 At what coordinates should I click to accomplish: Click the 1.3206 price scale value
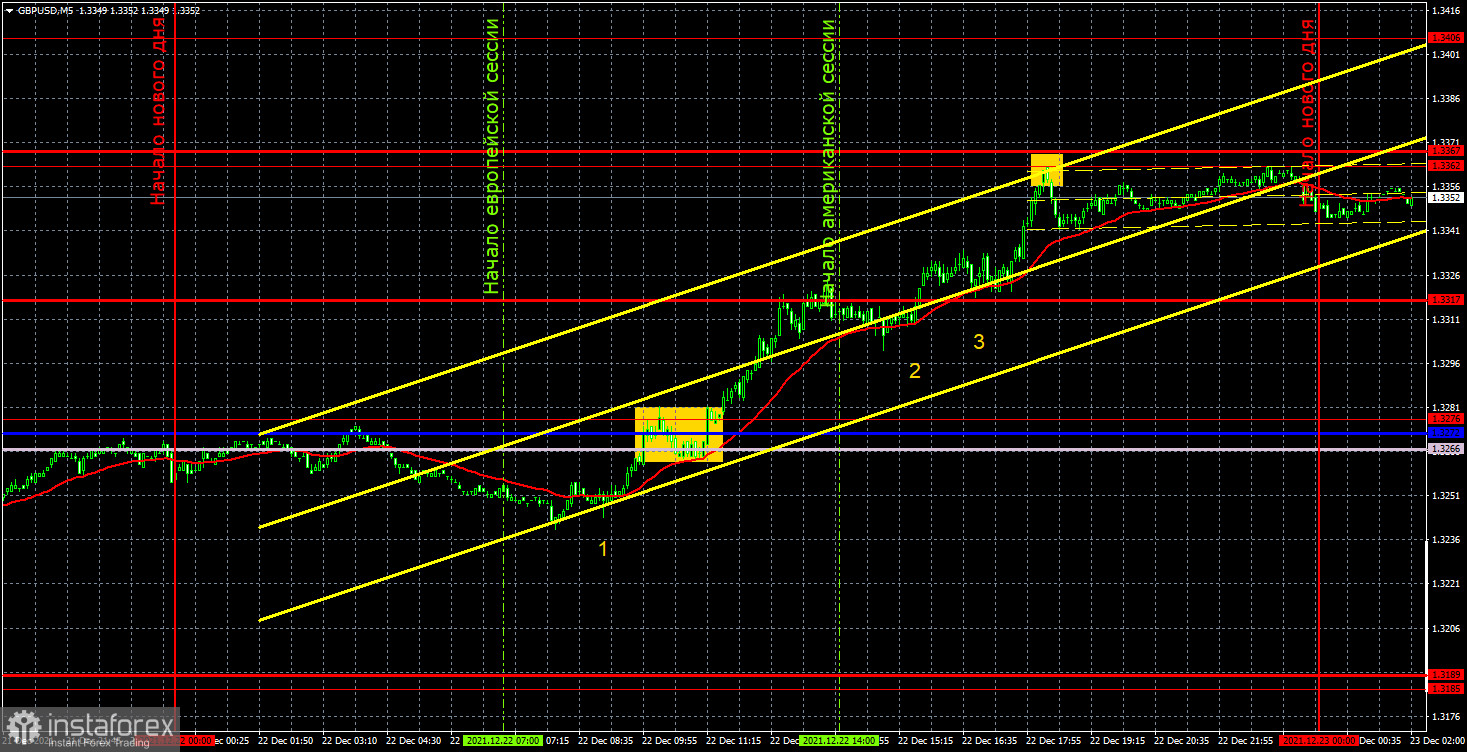(1446, 628)
